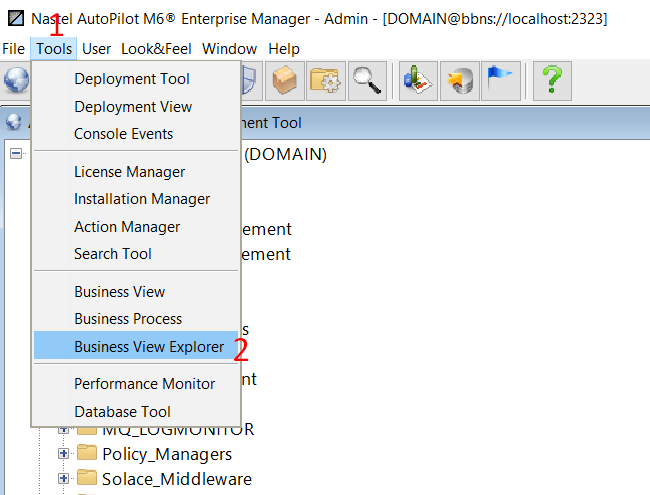Choose Action Manager menu entry
Image resolution: width=650 pixels, height=495 pixels.
click(136, 227)
